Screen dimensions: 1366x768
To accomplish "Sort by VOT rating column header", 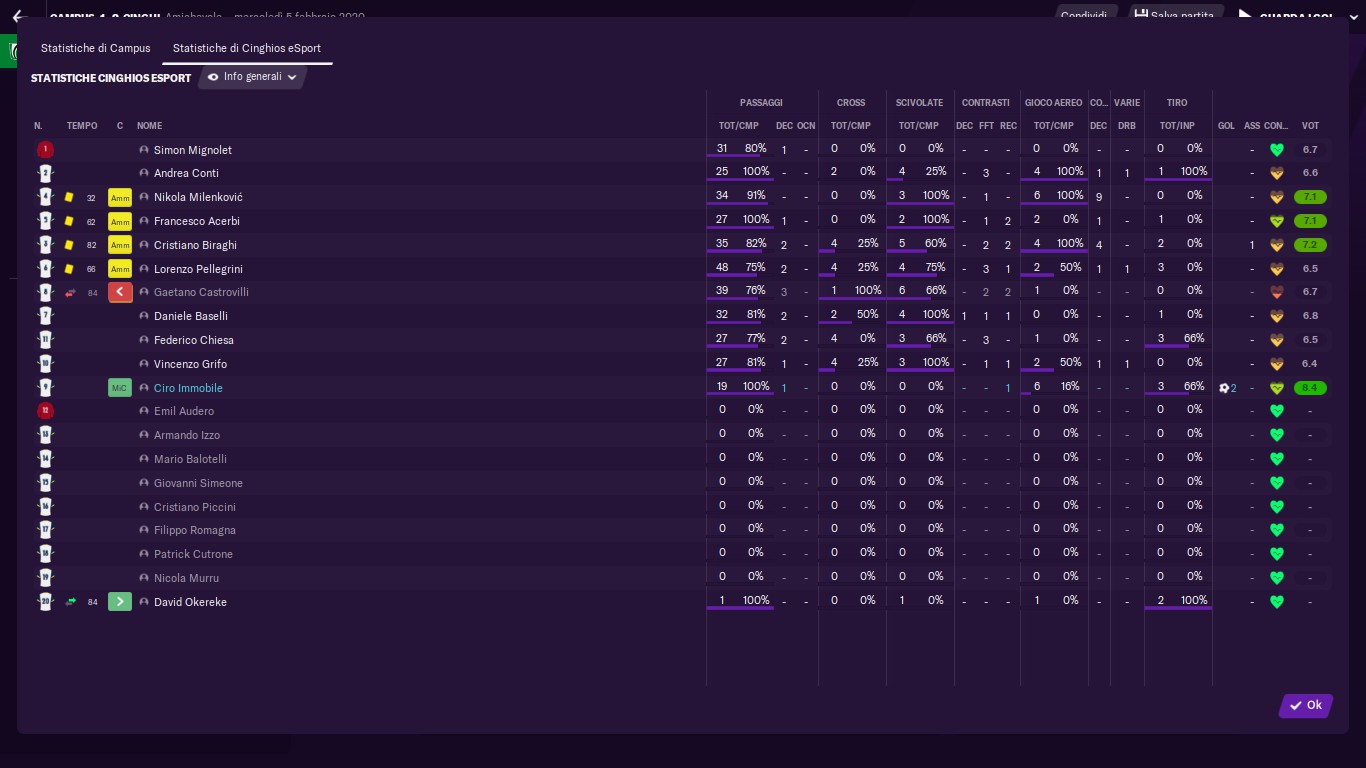I will click(x=1310, y=126).
